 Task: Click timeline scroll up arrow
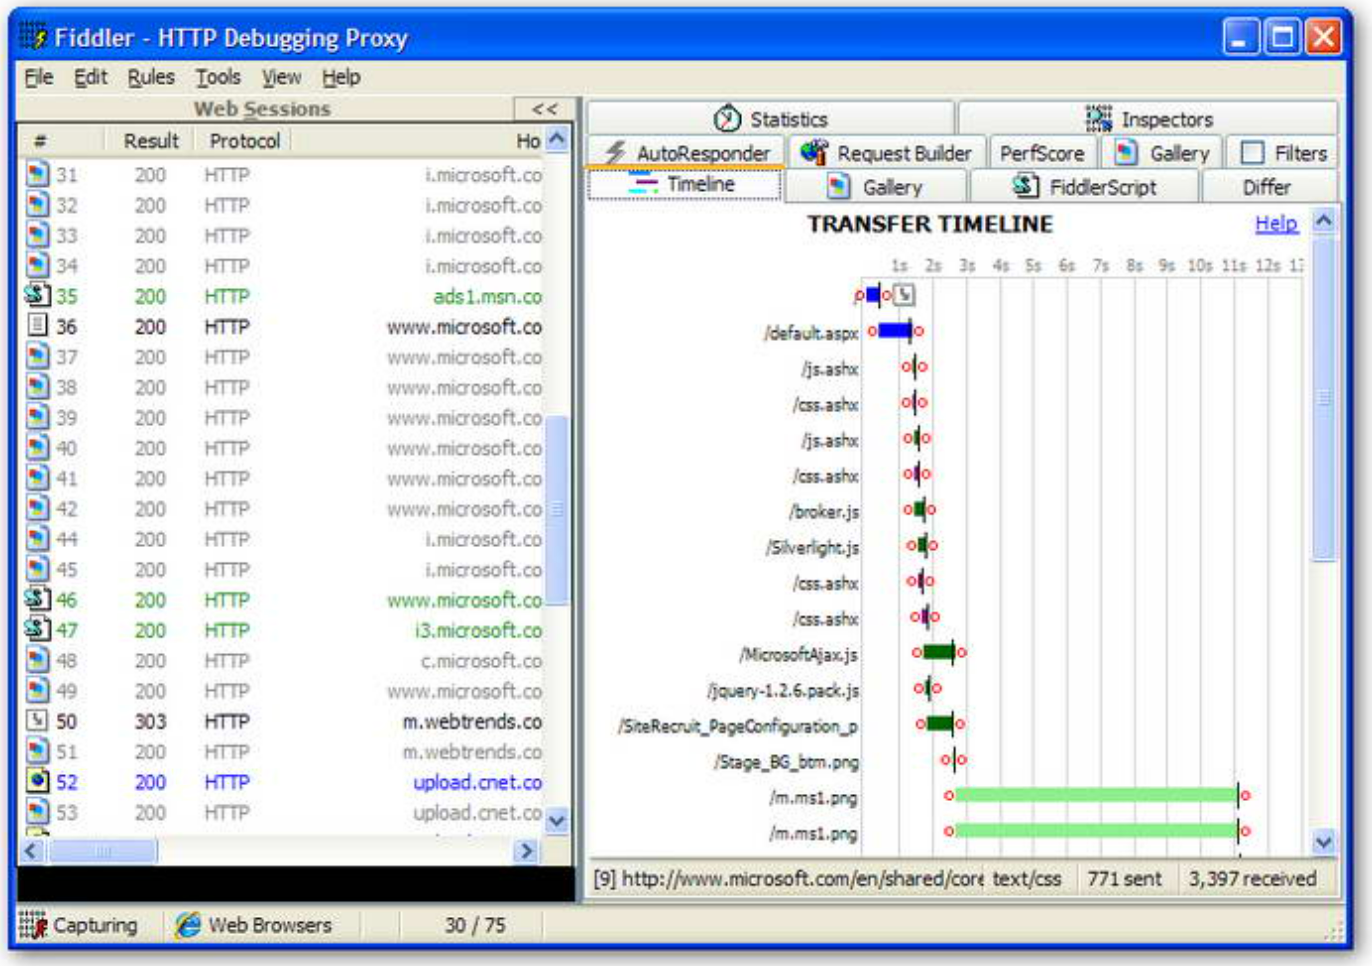(x=1323, y=220)
